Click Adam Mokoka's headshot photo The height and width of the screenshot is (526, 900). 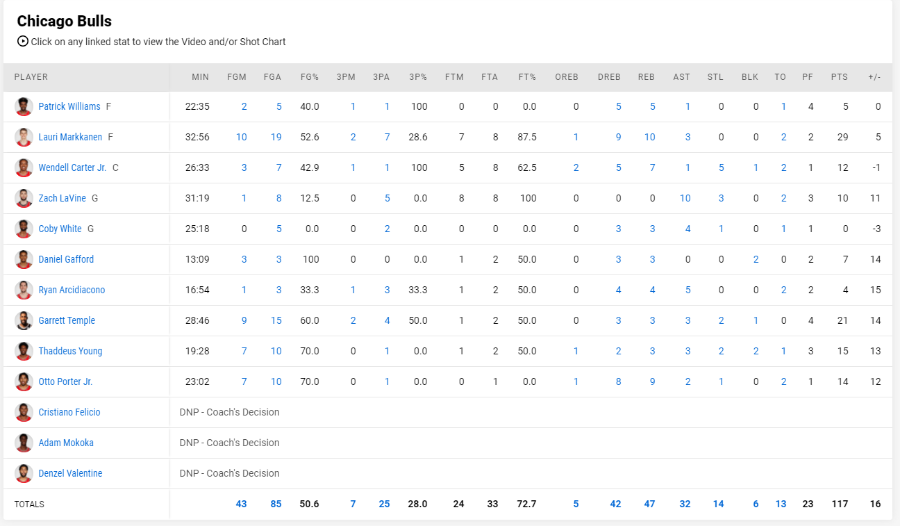(x=24, y=443)
